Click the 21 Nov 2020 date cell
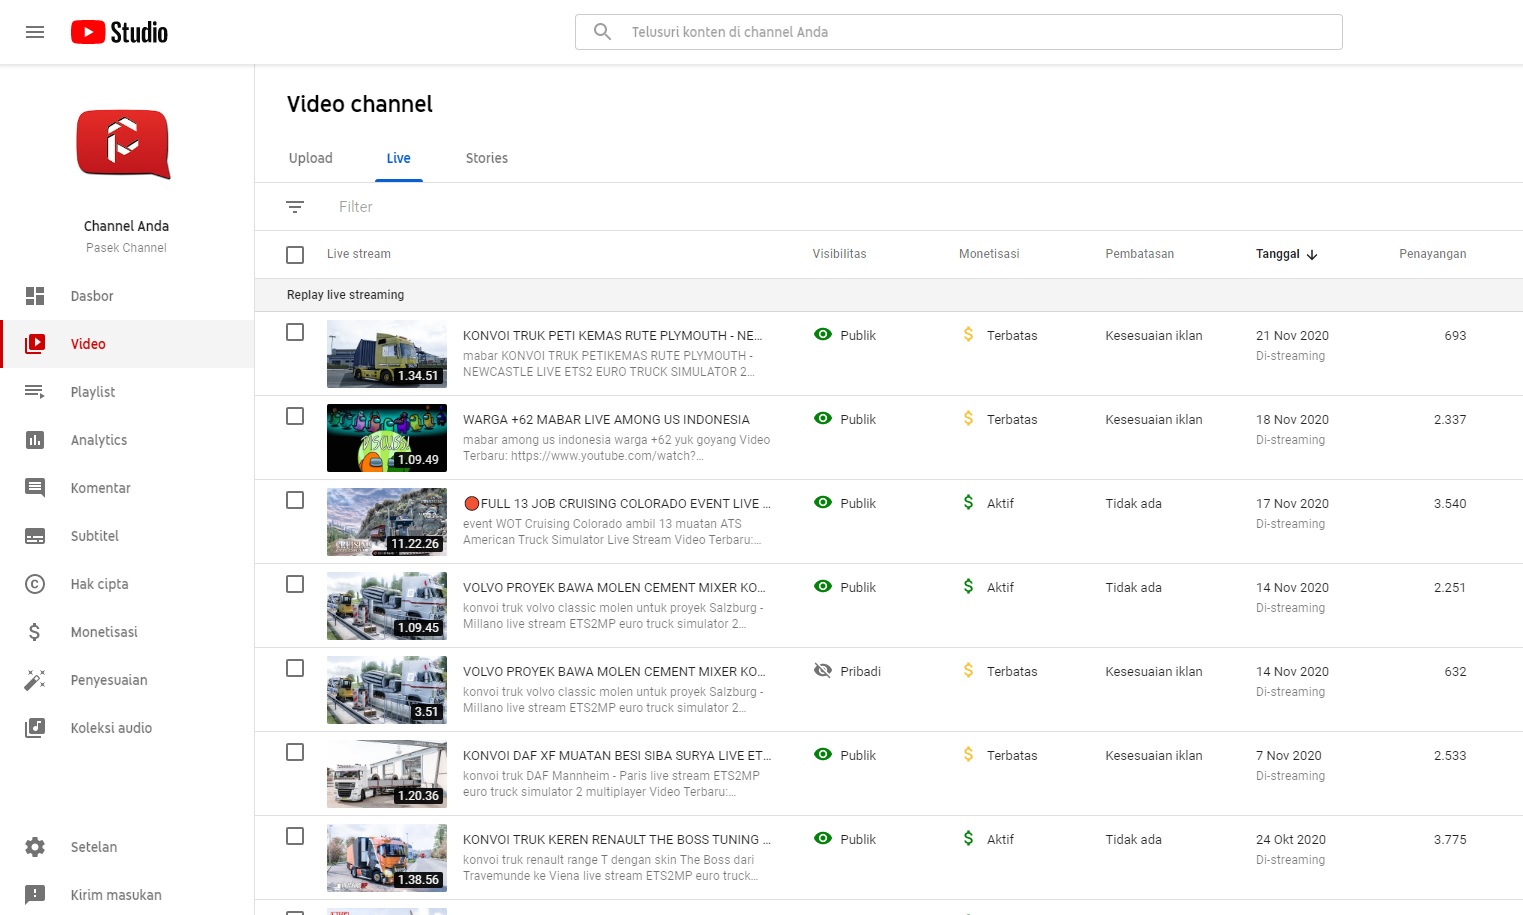 (1292, 336)
